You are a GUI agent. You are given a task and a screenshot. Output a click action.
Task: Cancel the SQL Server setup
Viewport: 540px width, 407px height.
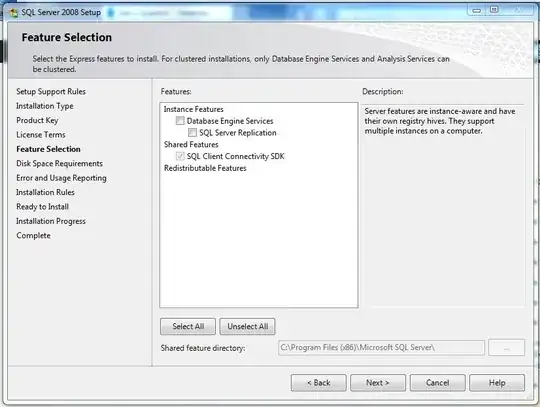[x=437, y=383]
